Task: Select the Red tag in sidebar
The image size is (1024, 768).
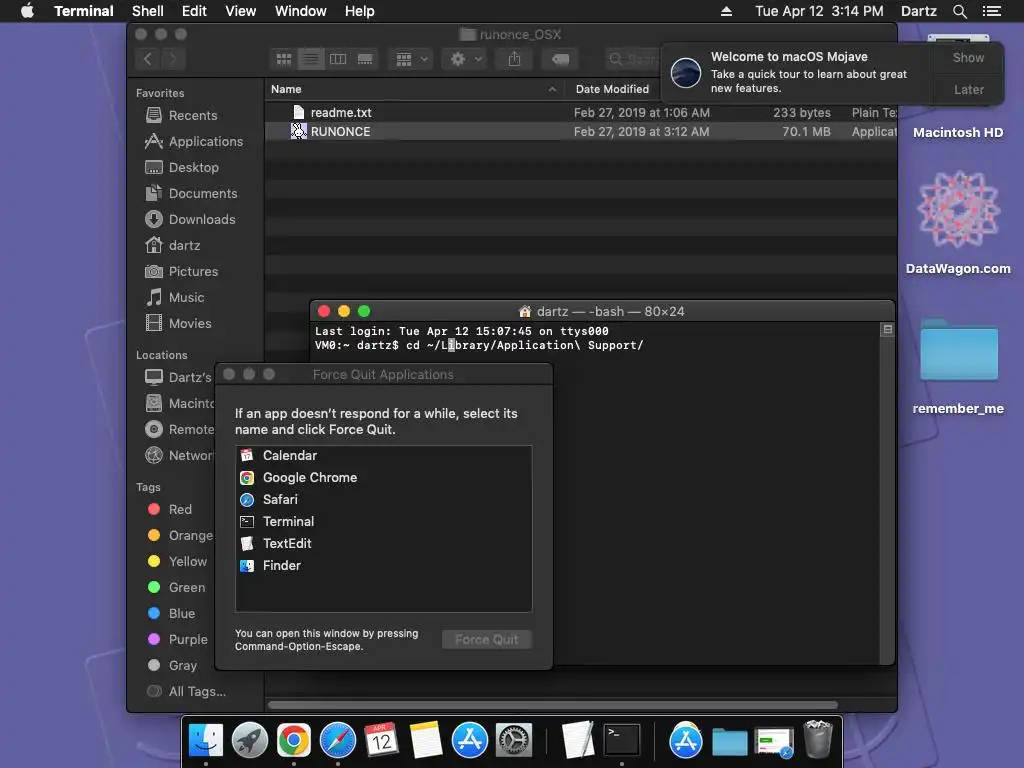Action: (170, 509)
